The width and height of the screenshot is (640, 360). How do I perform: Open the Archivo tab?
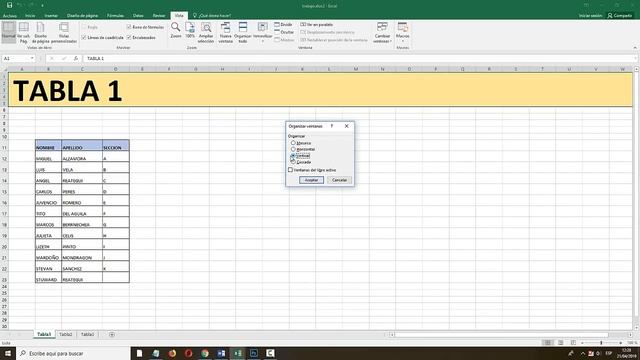click(x=9, y=16)
